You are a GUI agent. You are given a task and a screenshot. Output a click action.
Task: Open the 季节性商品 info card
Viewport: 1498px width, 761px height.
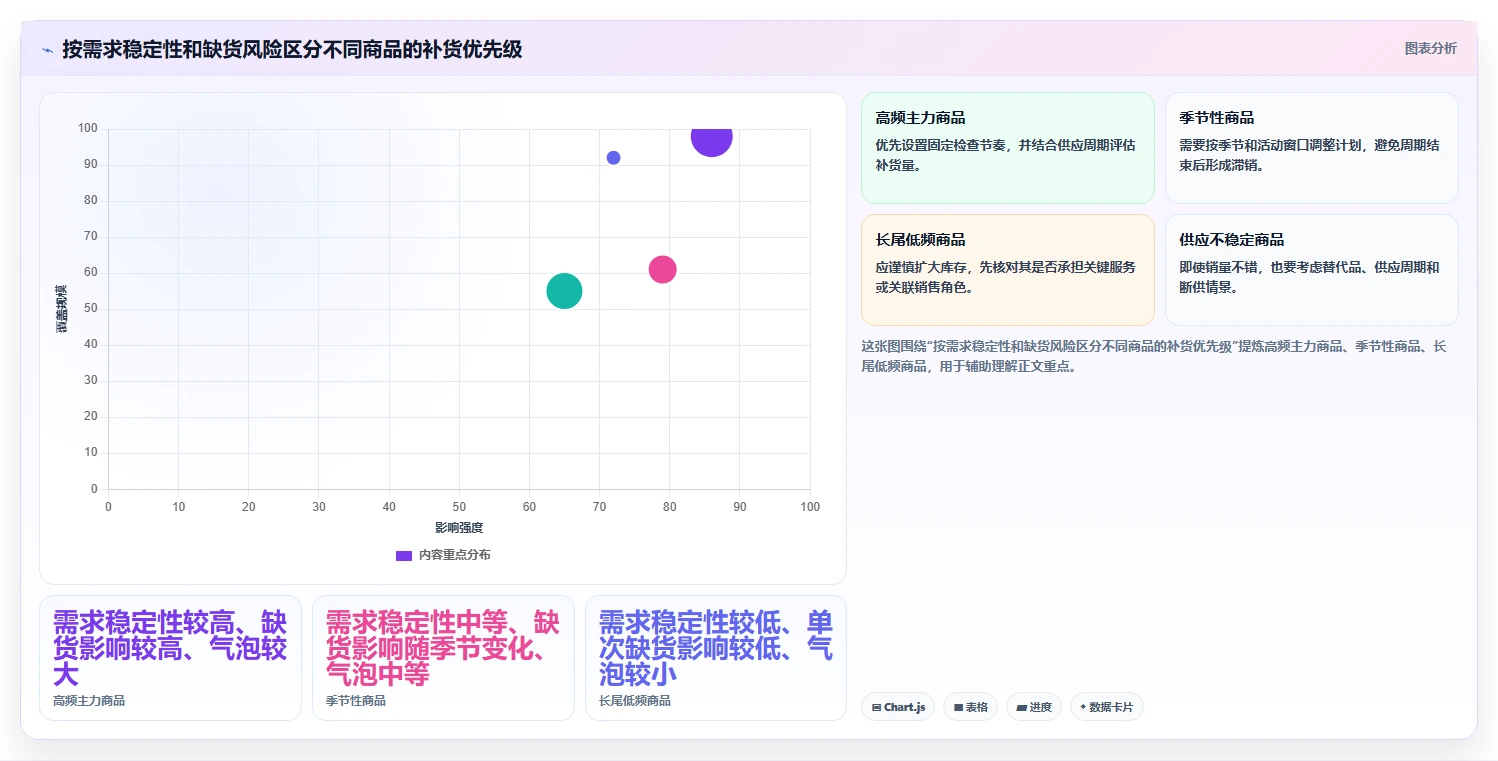click(x=1311, y=148)
